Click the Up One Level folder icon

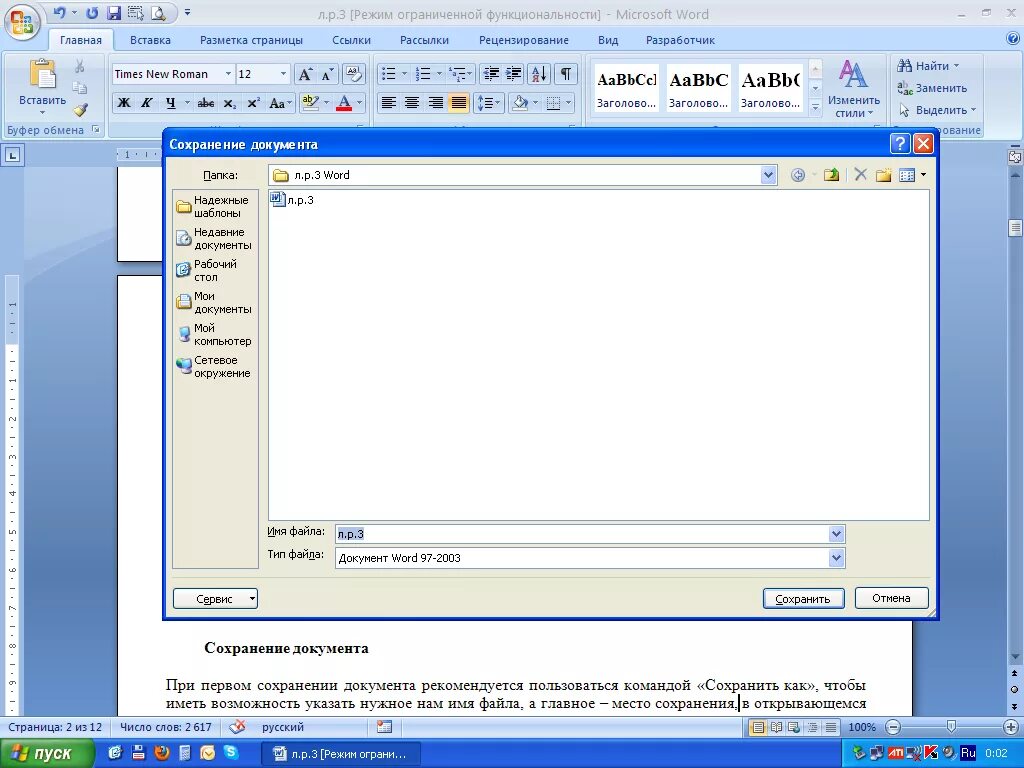coord(831,175)
